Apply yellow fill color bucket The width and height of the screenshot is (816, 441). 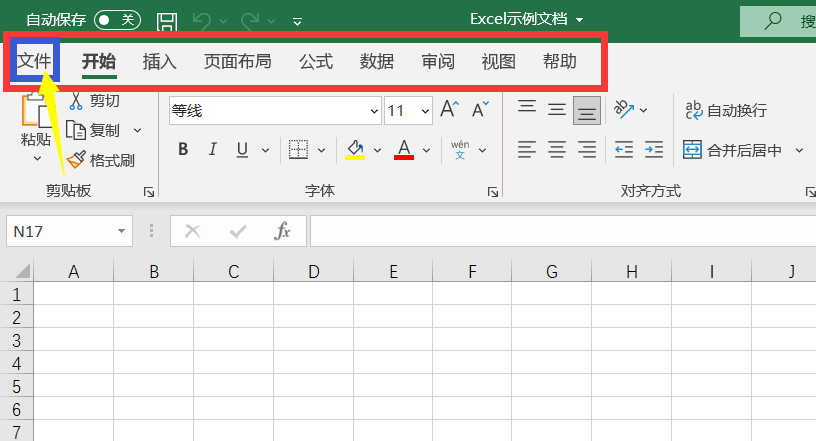click(x=355, y=150)
